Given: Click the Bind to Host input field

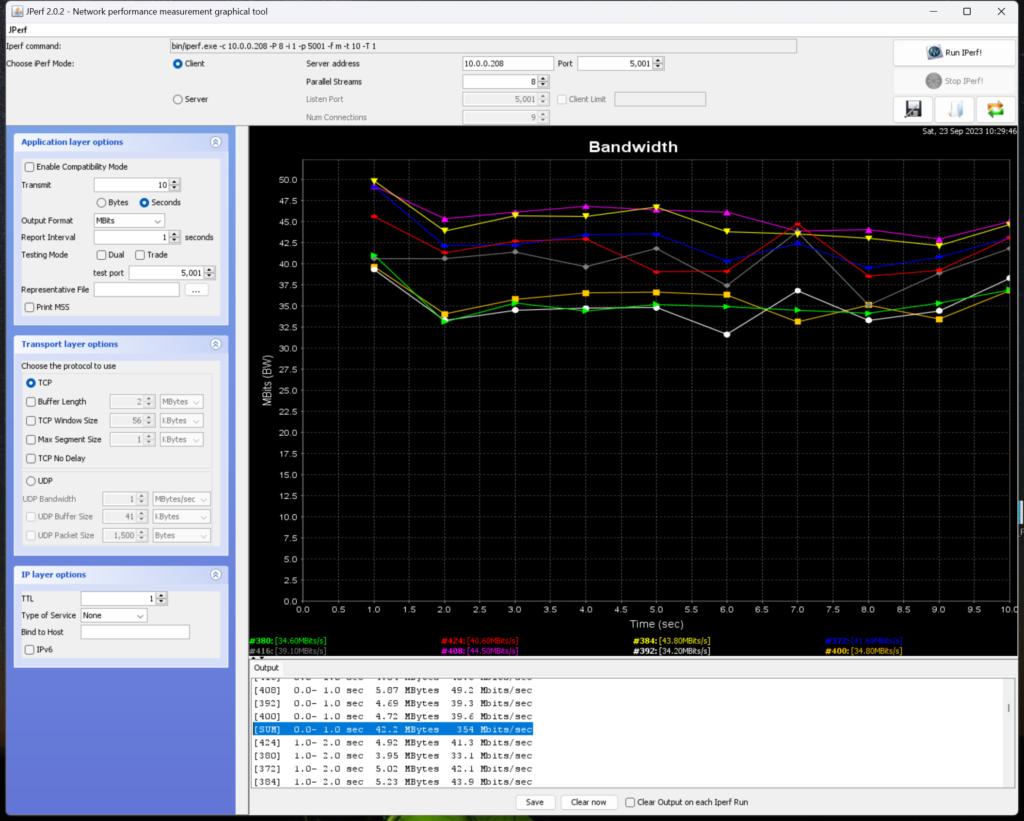Looking at the screenshot, I should 135,632.
